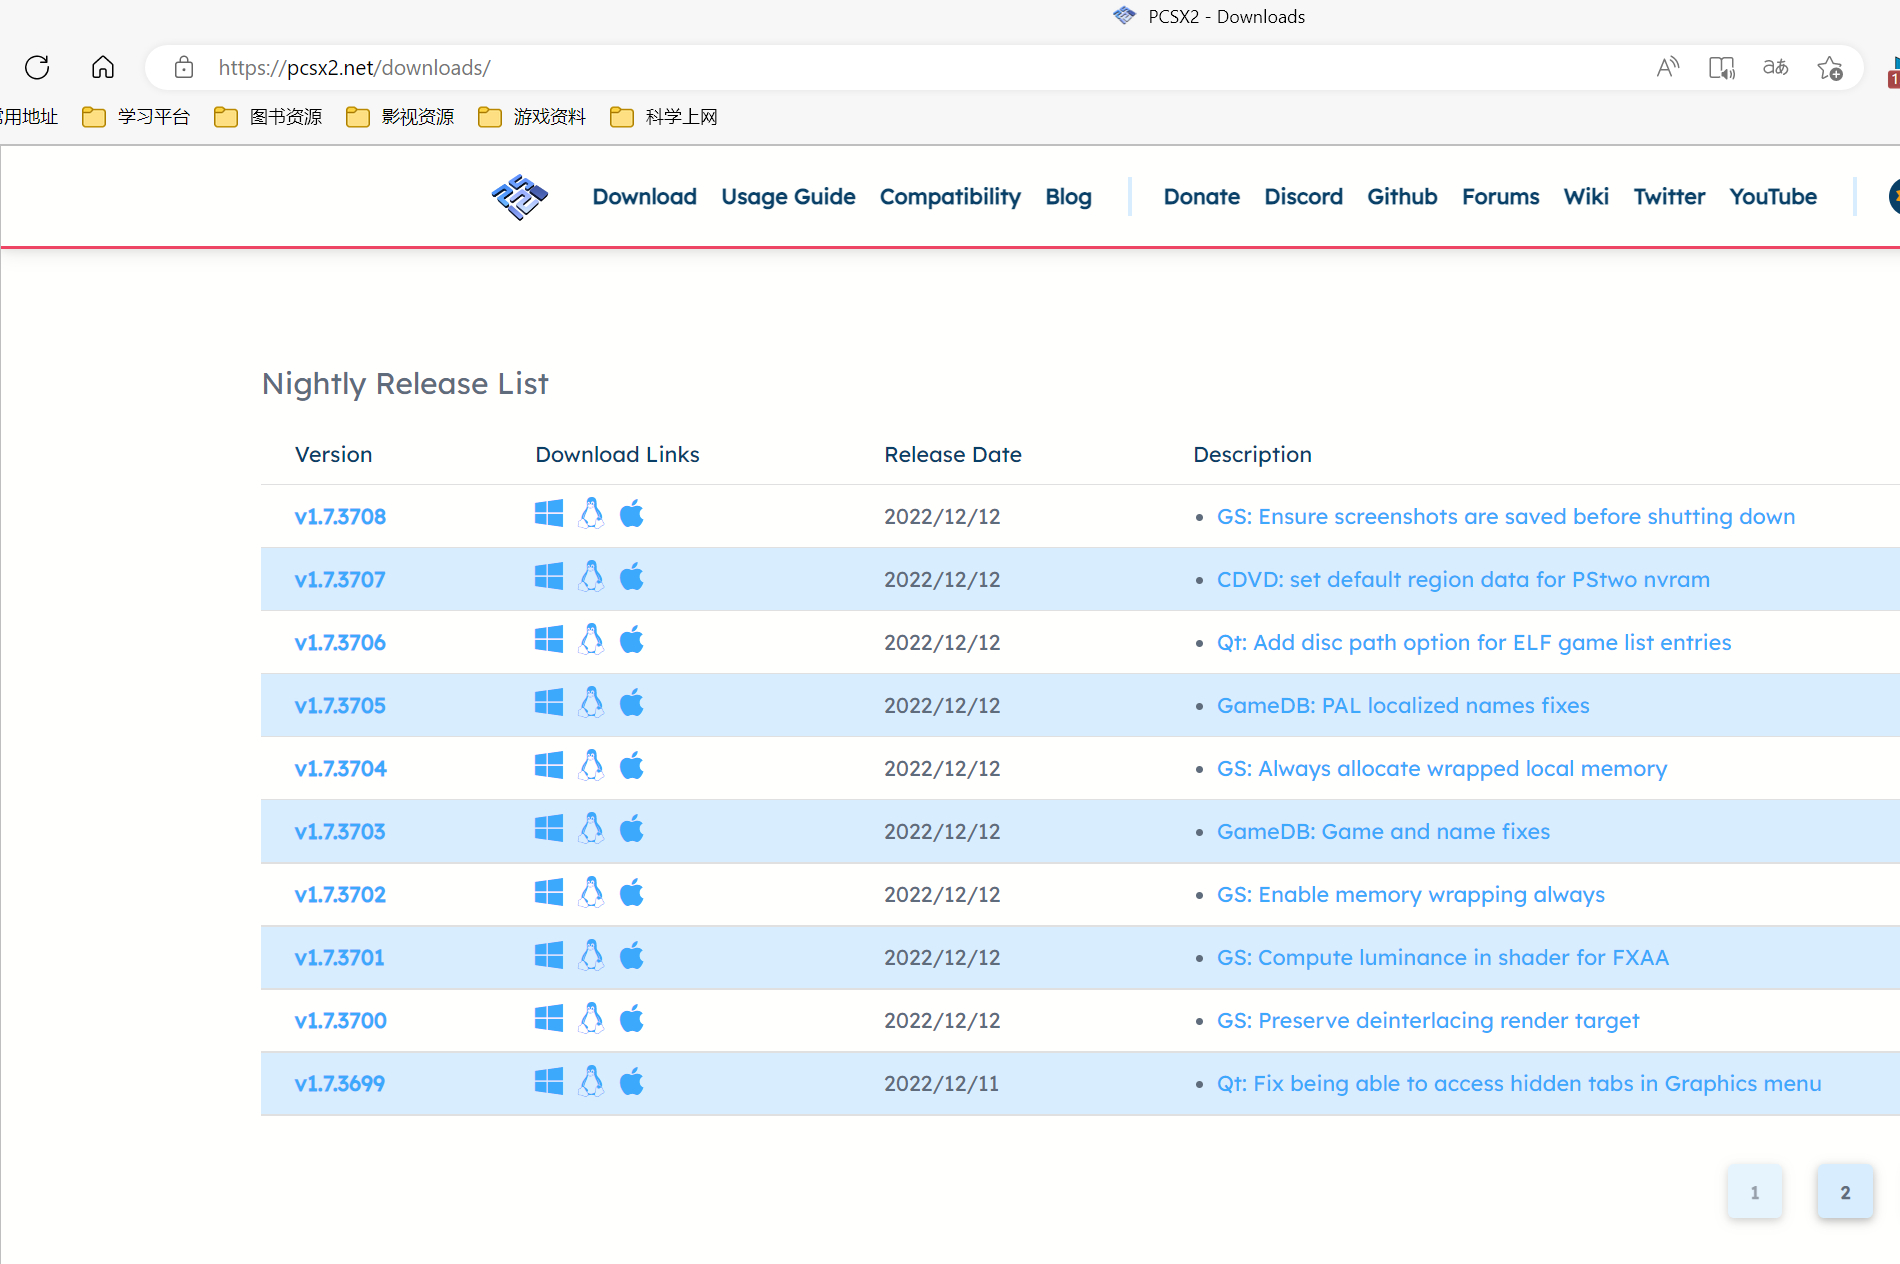Viewport: 1900px width, 1264px height.
Task: Open the 学习平台 bookmarks folder
Action: (x=136, y=117)
